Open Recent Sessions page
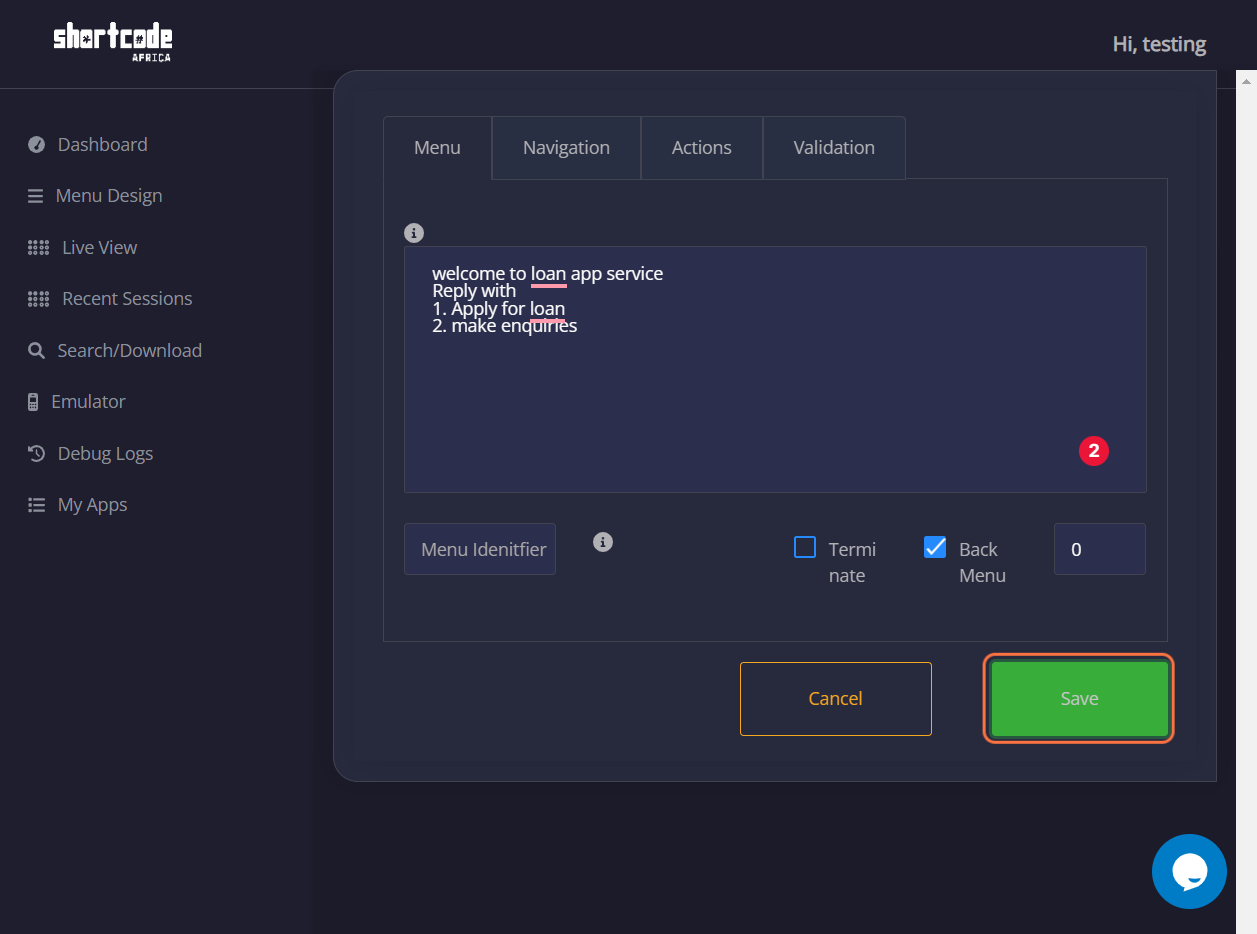 [127, 299]
